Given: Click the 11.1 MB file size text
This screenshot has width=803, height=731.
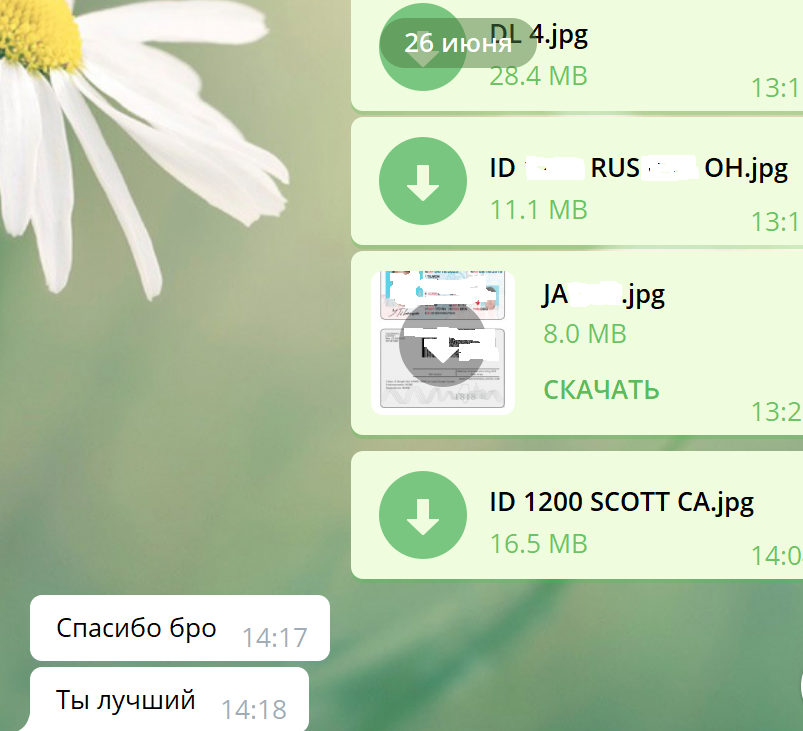Looking at the screenshot, I should [538, 210].
